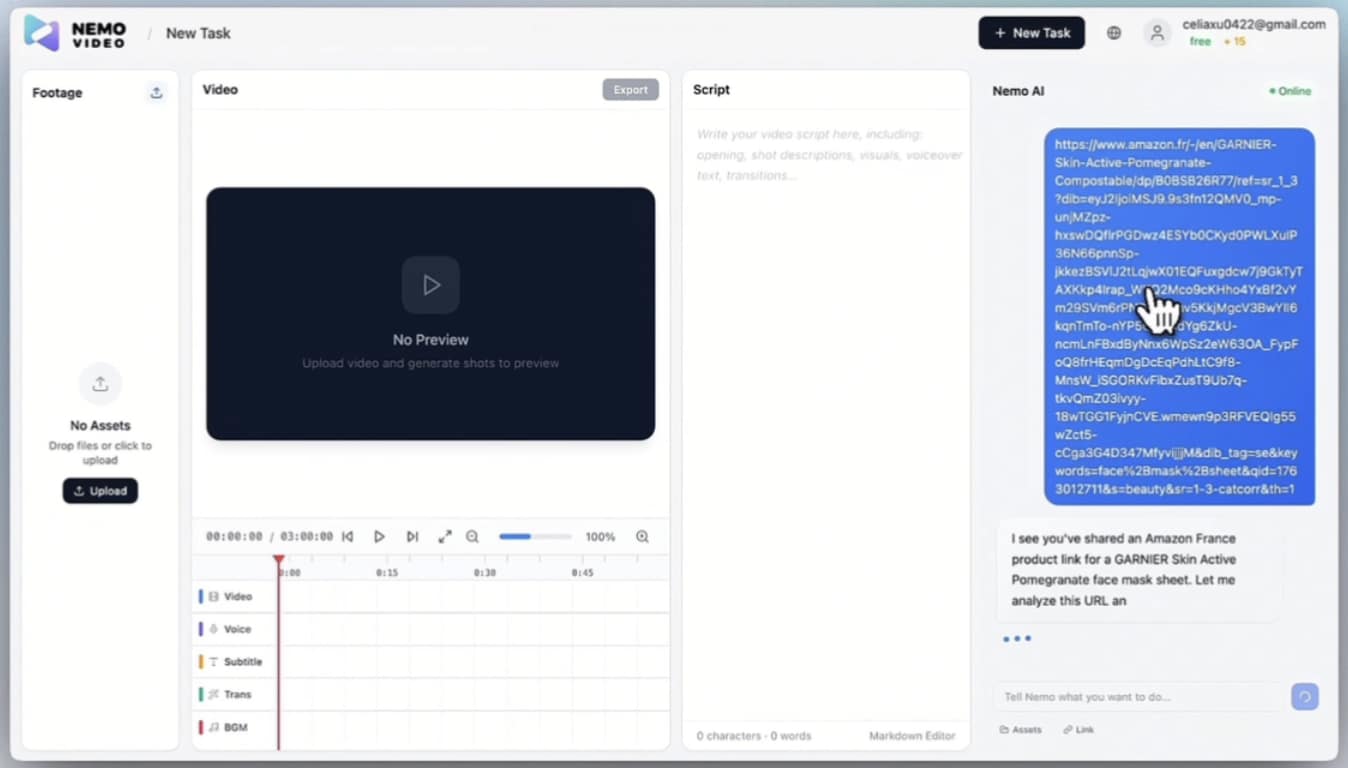
Task: Open the user profile icon
Action: point(1157,32)
